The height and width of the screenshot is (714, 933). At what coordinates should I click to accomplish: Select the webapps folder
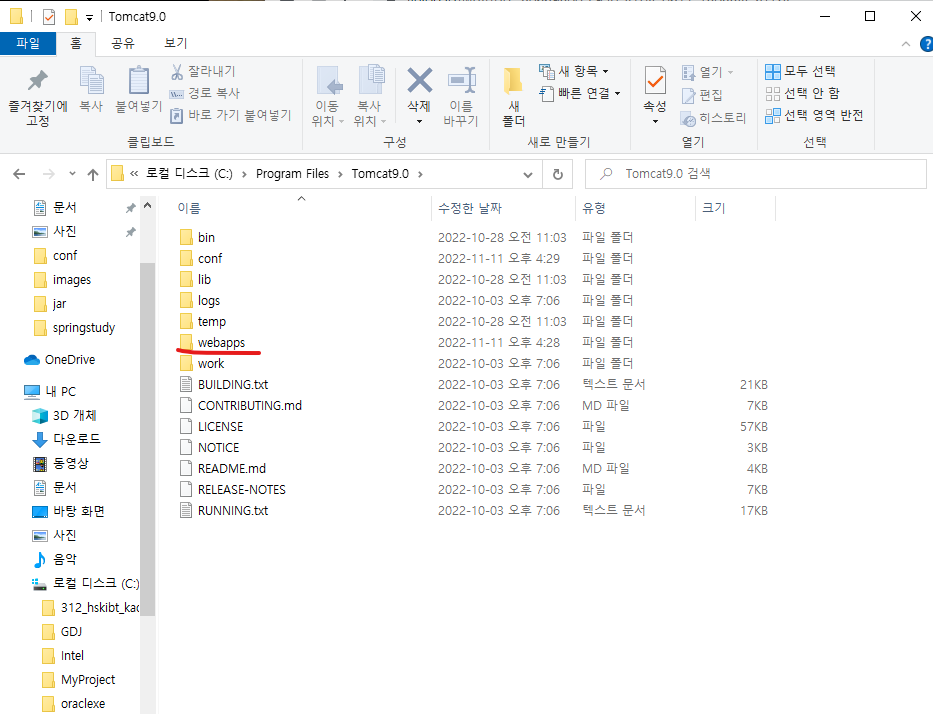coord(221,343)
